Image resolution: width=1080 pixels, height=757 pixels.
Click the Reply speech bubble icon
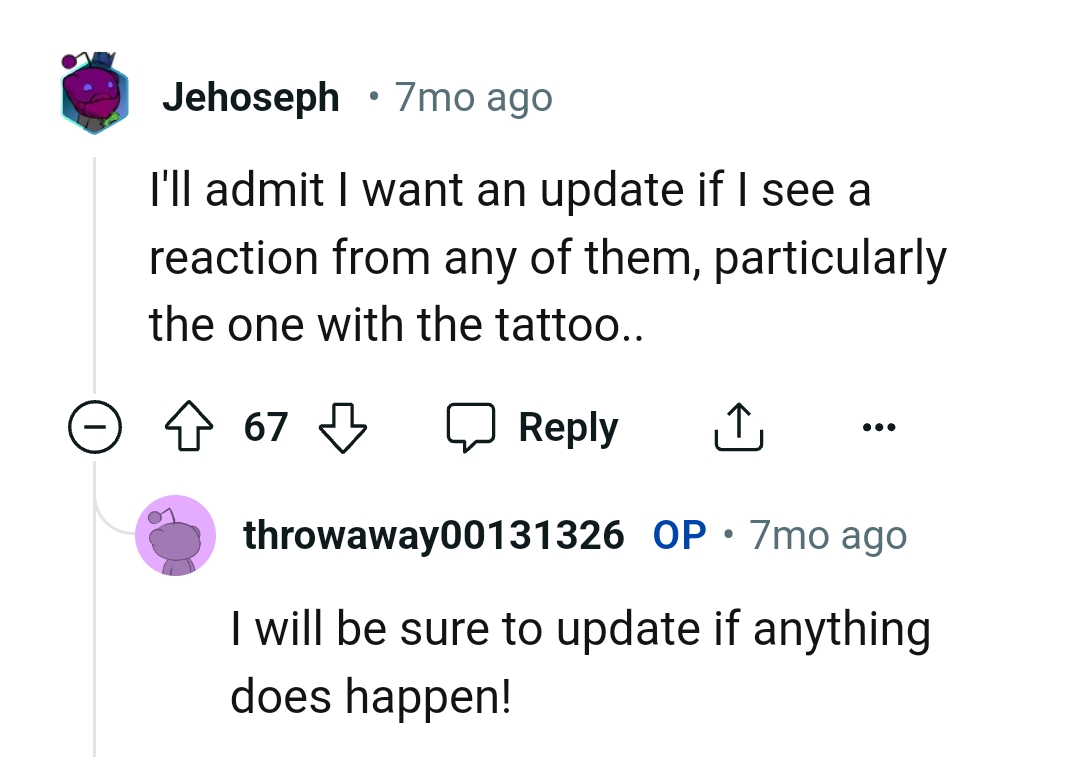(x=472, y=426)
